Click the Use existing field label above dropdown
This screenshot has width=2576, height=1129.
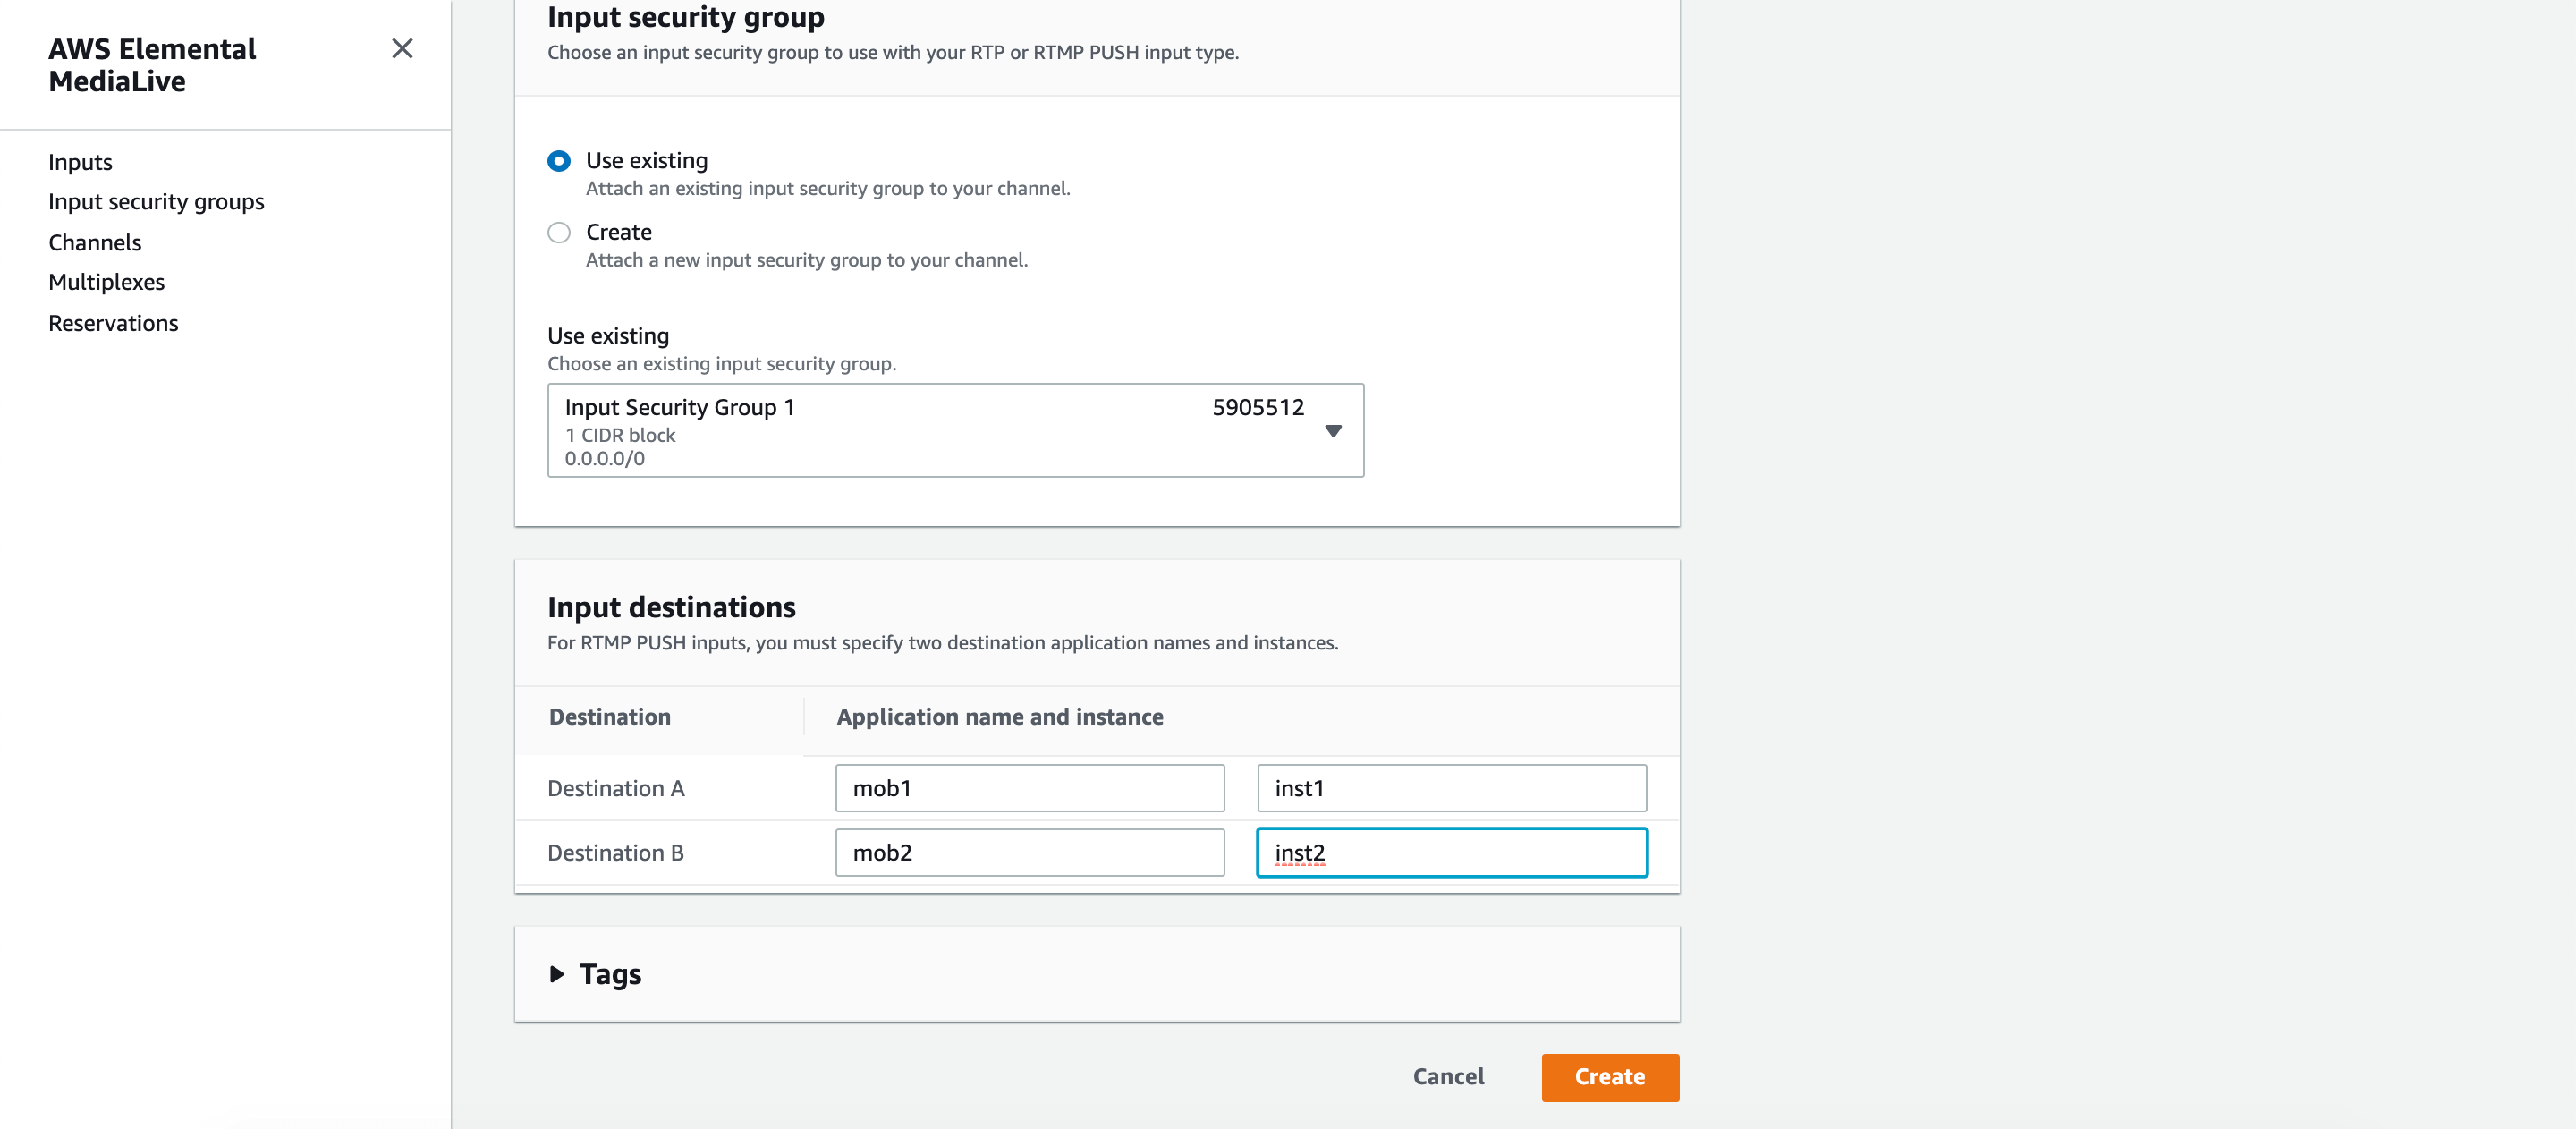click(608, 336)
